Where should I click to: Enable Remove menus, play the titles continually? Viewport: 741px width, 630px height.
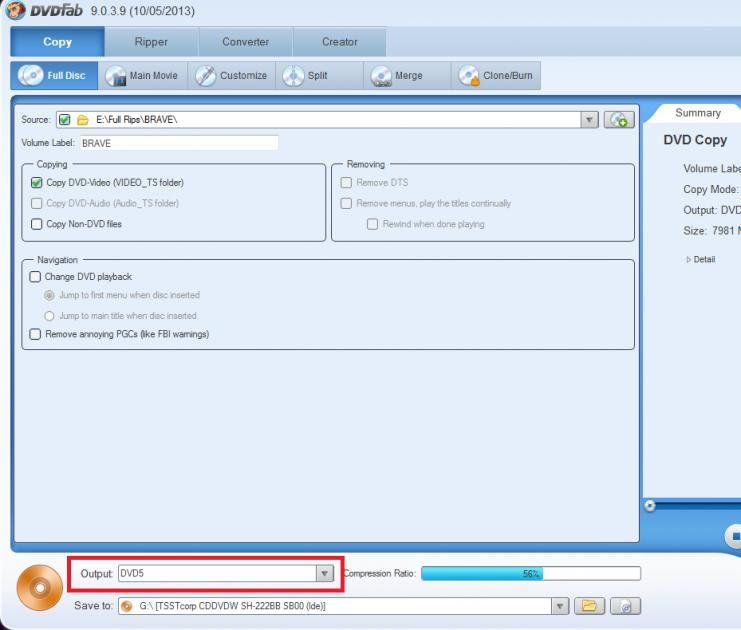(x=346, y=203)
